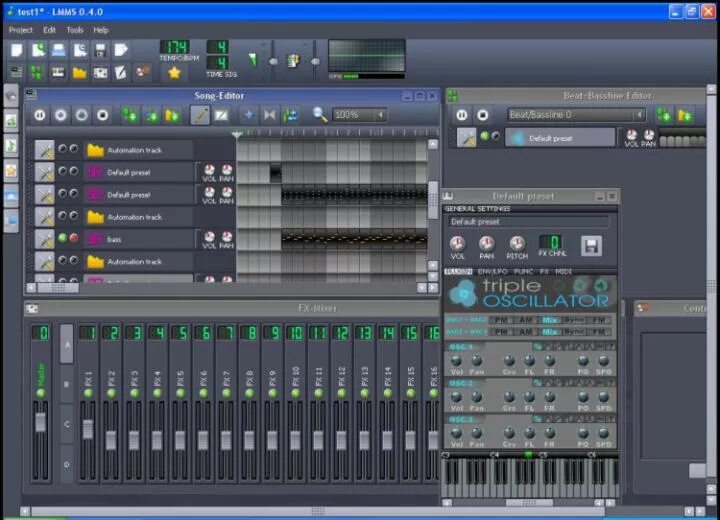720x520 pixels.
Task: Add beat/bassline in Beat+Bassline Editor
Action: 664,115
